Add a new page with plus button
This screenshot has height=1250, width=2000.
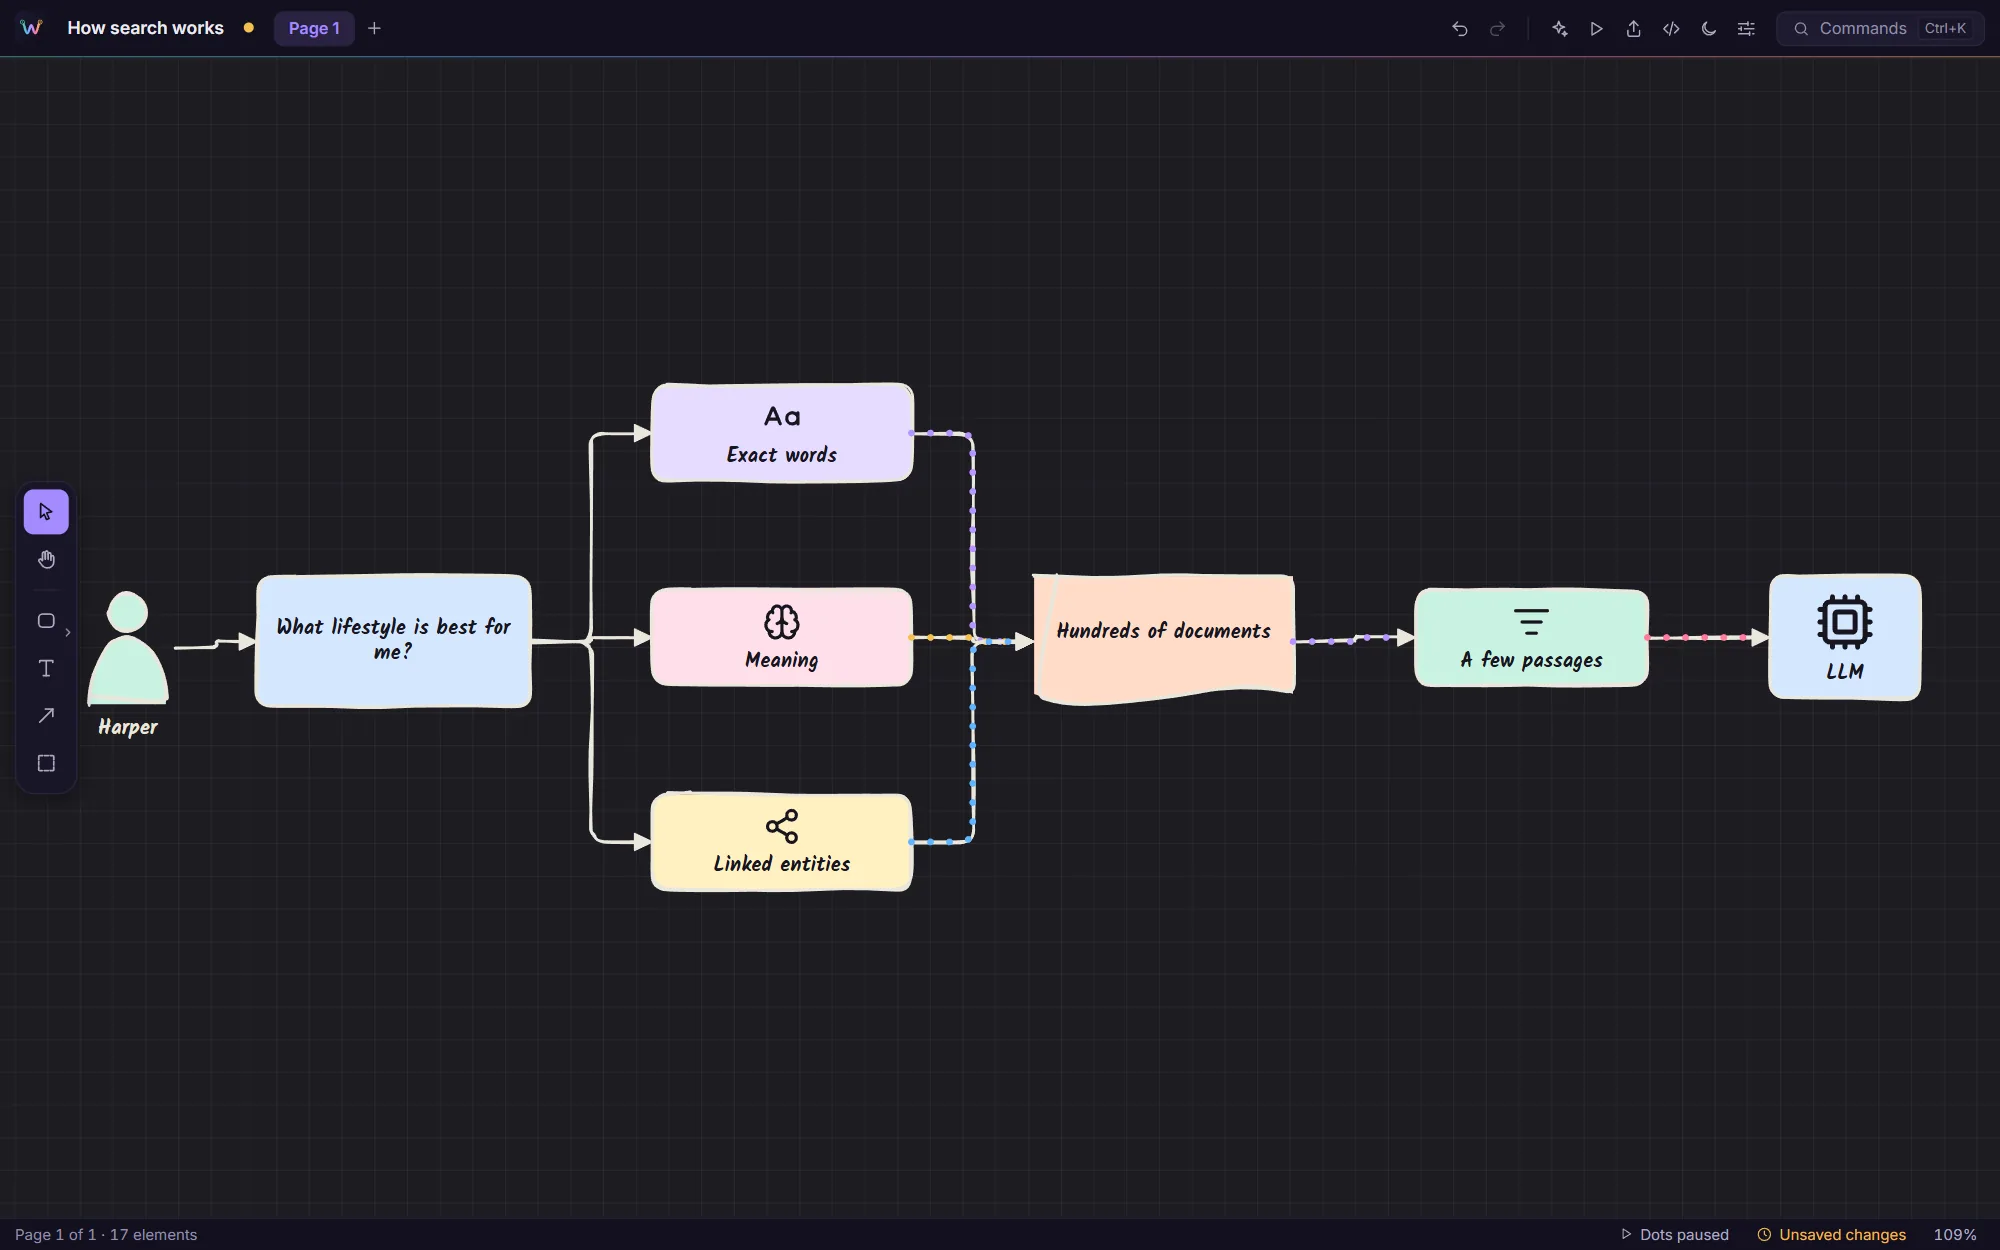(374, 29)
